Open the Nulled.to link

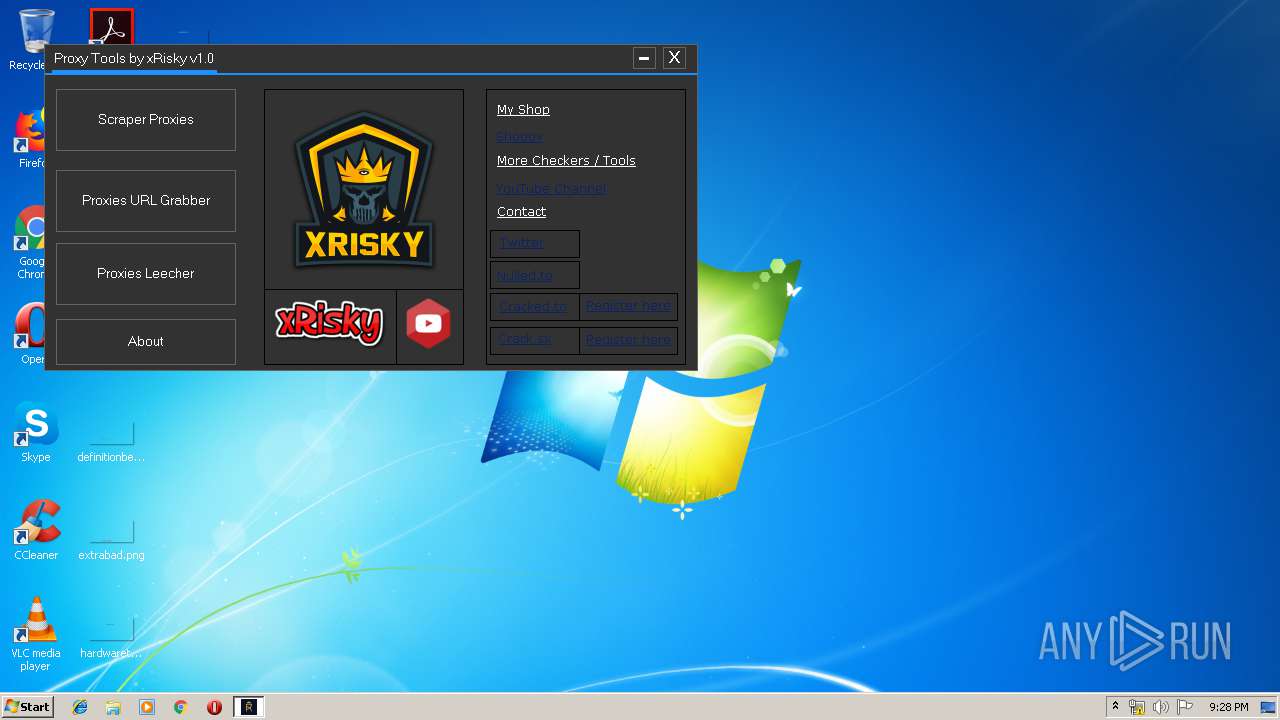[525, 275]
